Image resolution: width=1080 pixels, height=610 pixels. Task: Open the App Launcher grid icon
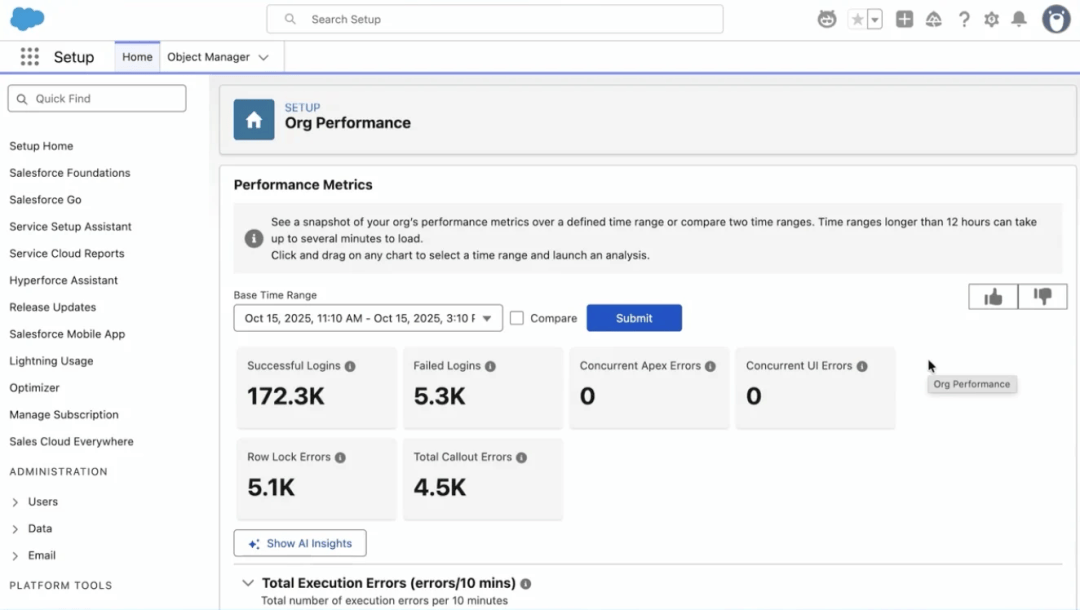tap(30, 57)
